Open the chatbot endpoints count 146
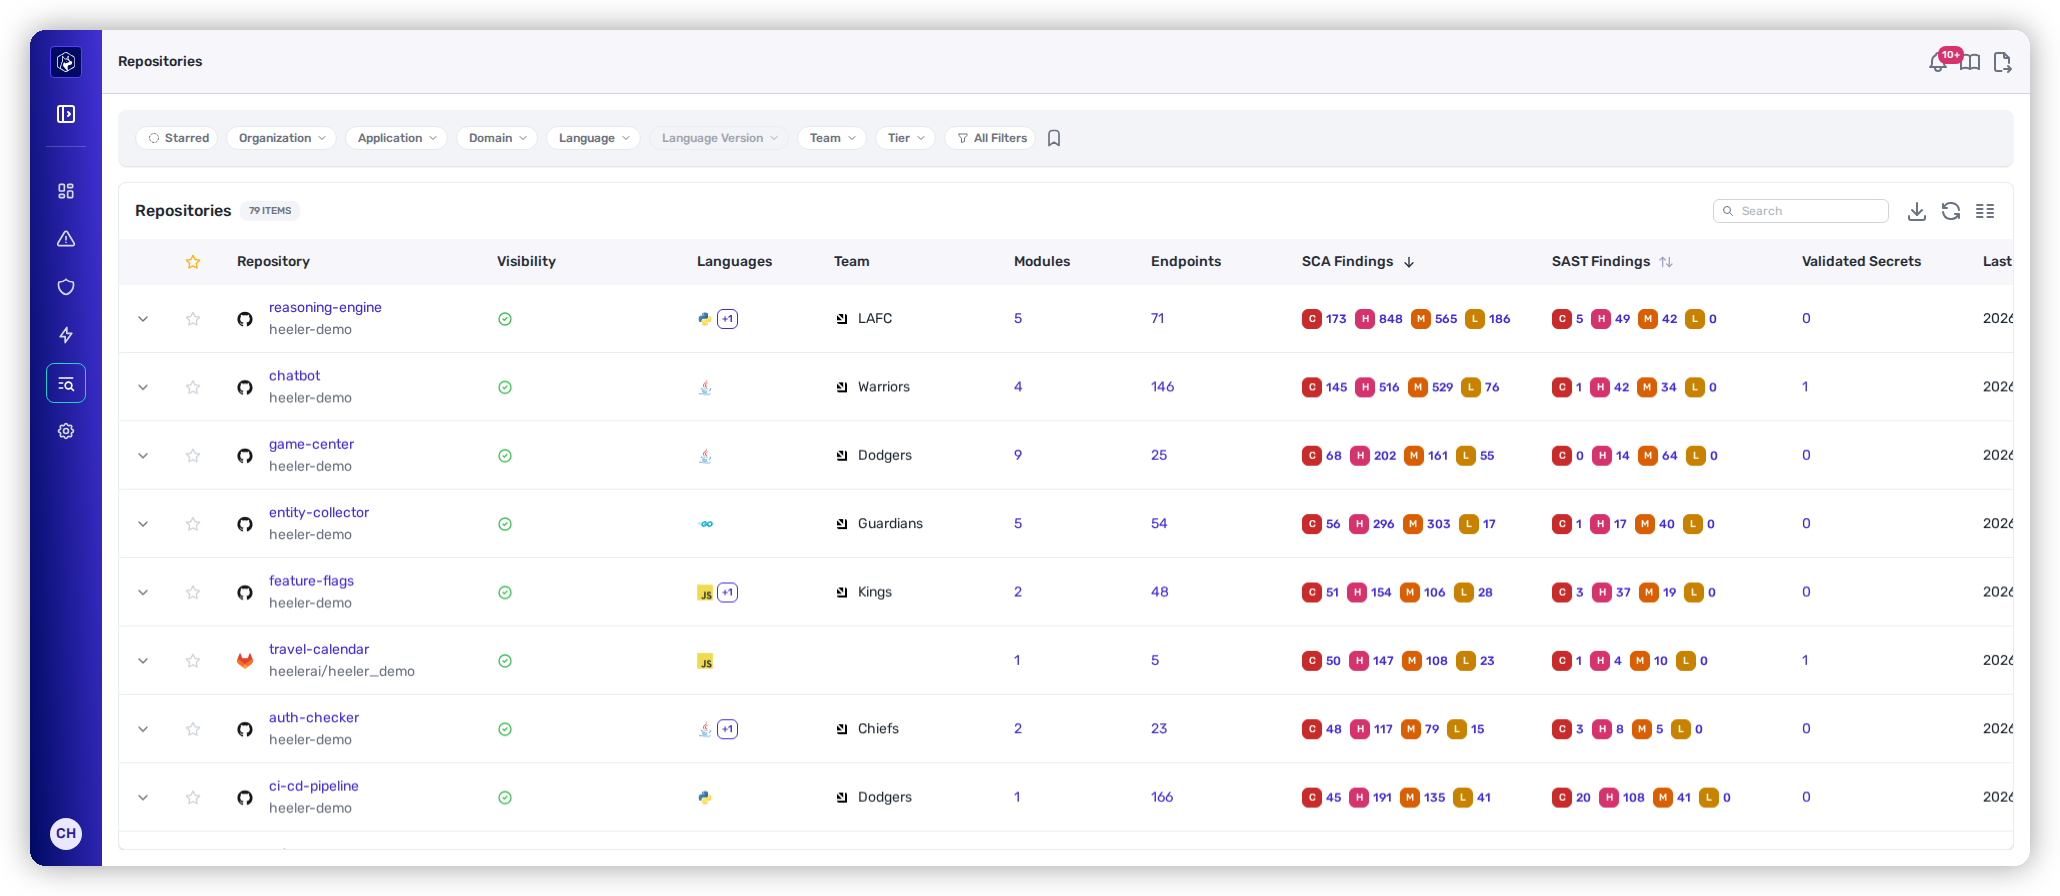Image resolution: width=2060 pixels, height=896 pixels. pyautogui.click(x=1162, y=387)
